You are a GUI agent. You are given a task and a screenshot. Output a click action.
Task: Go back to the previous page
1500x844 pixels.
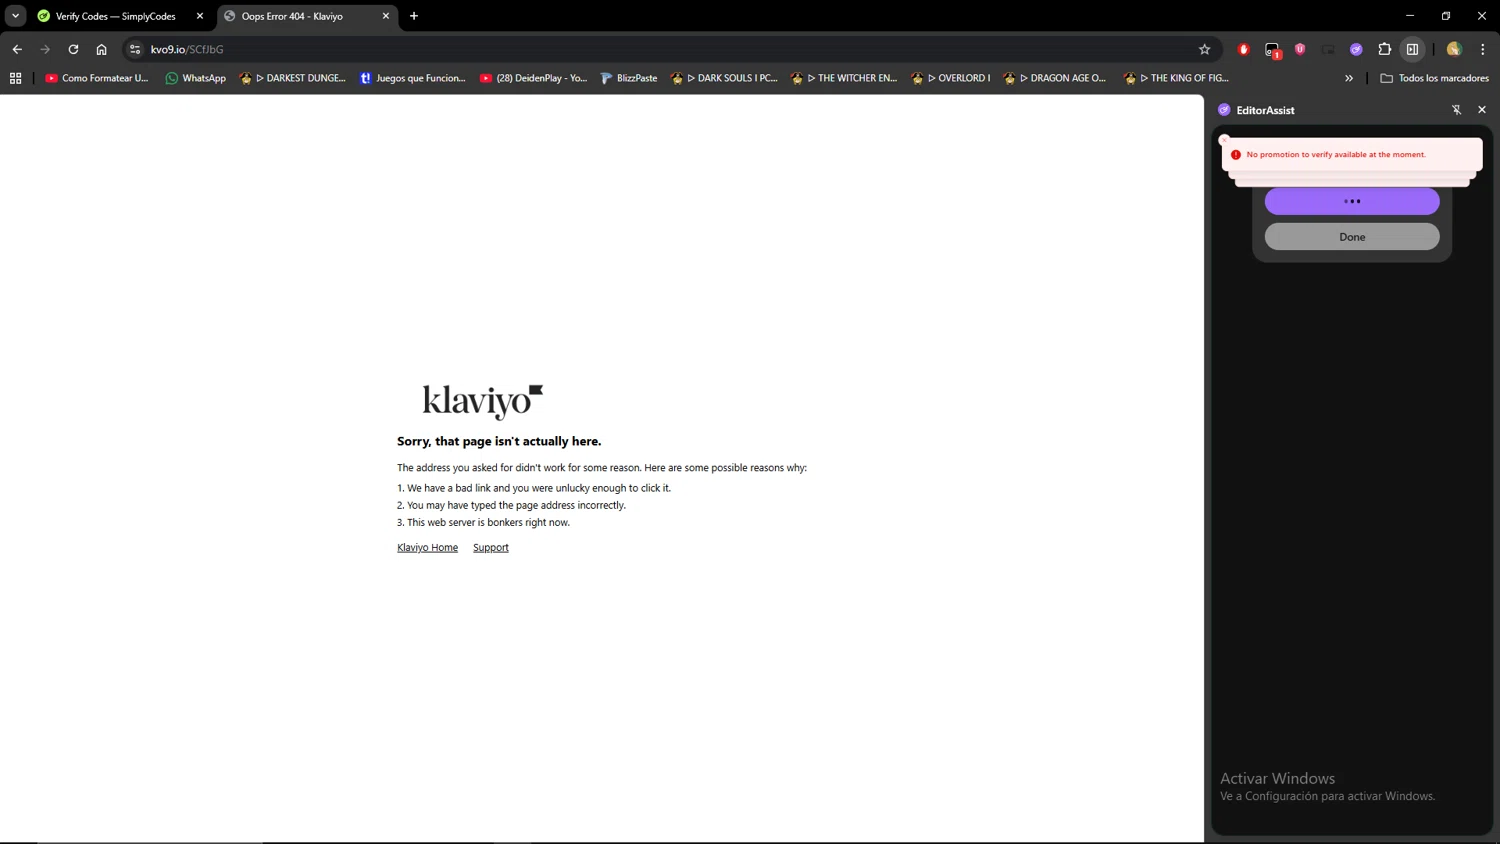tap(17, 49)
